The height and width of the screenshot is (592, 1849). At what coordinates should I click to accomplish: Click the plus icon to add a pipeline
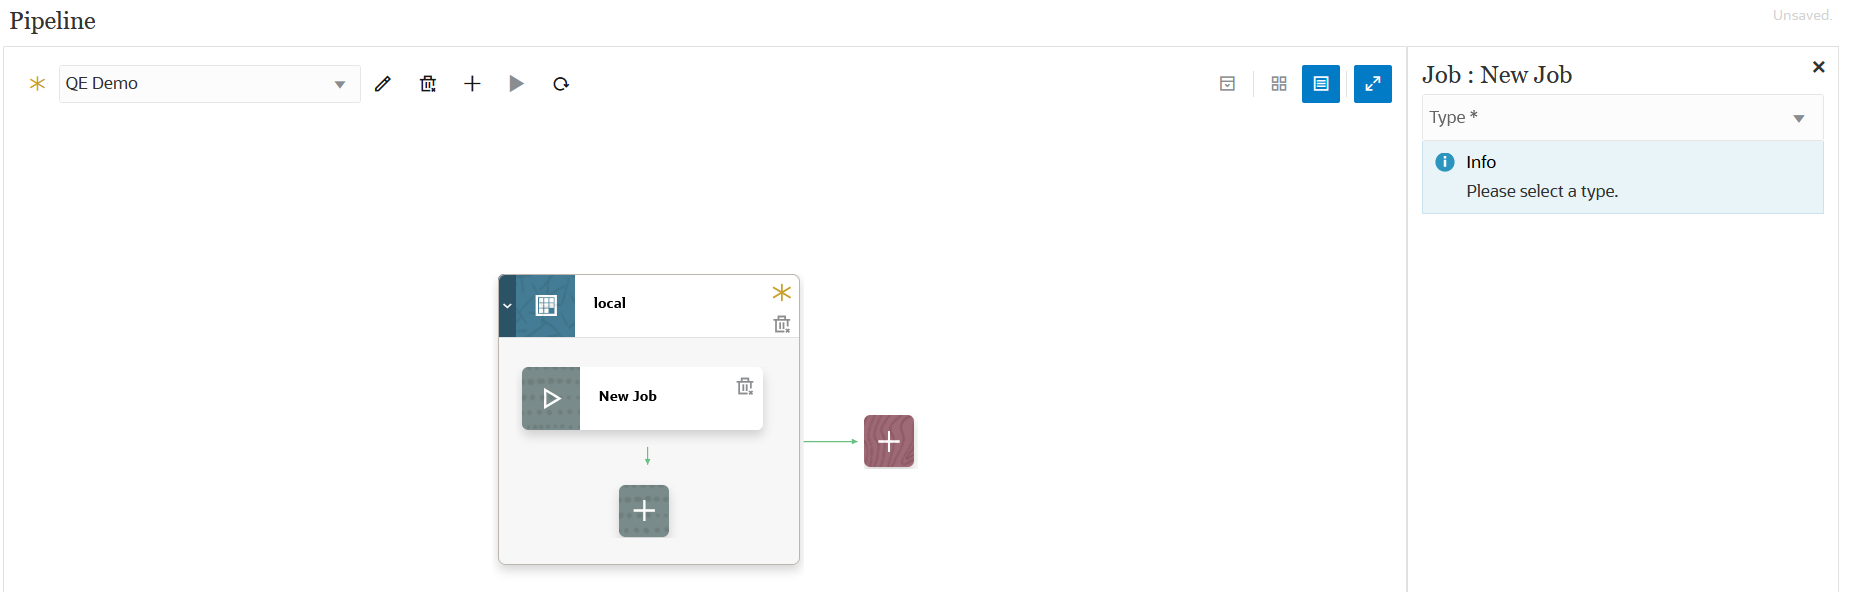pos(472,84)
